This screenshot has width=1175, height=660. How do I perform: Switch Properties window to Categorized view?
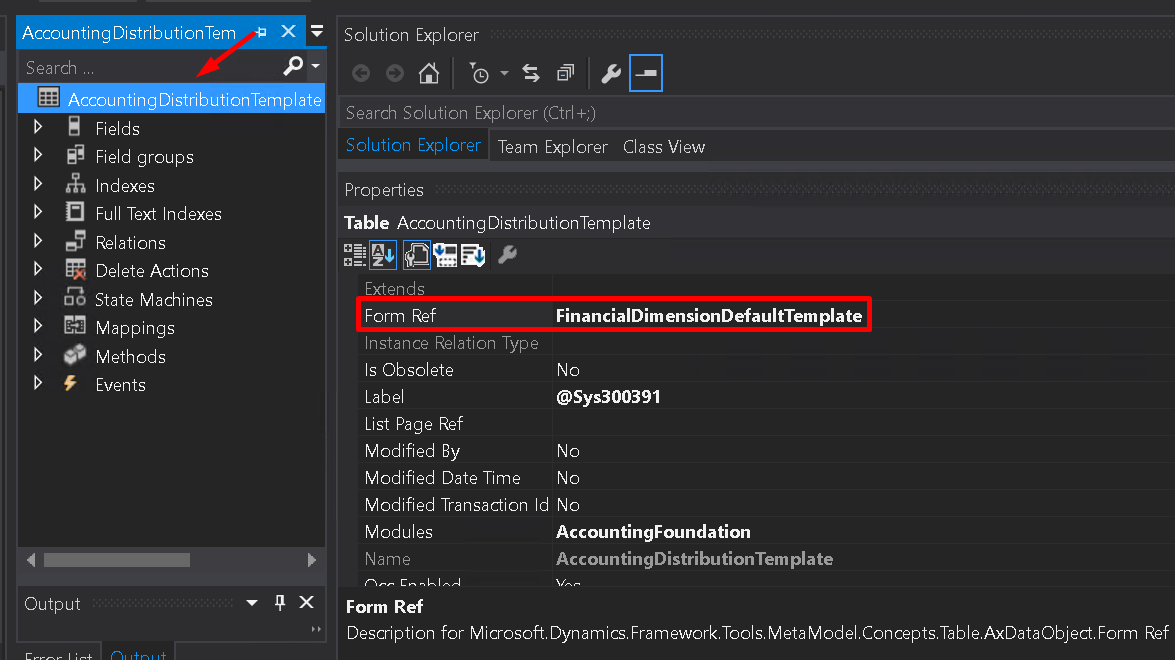pyautogui.click(x=354, y=254)
